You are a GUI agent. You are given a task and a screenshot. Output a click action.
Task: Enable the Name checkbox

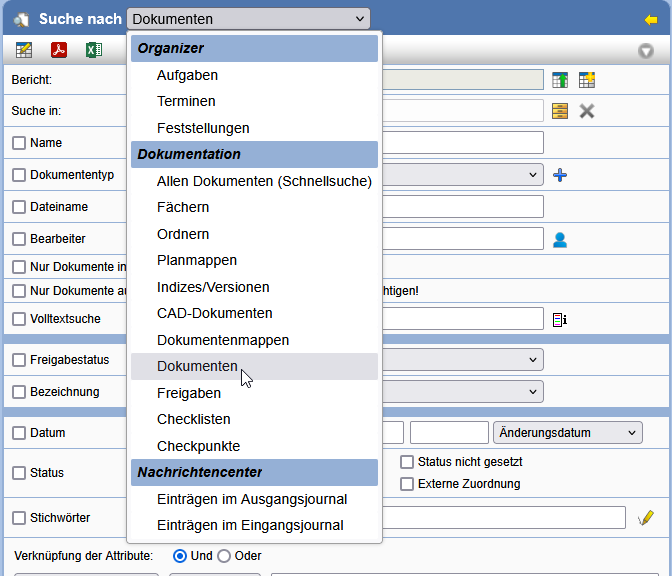(19, 143)
